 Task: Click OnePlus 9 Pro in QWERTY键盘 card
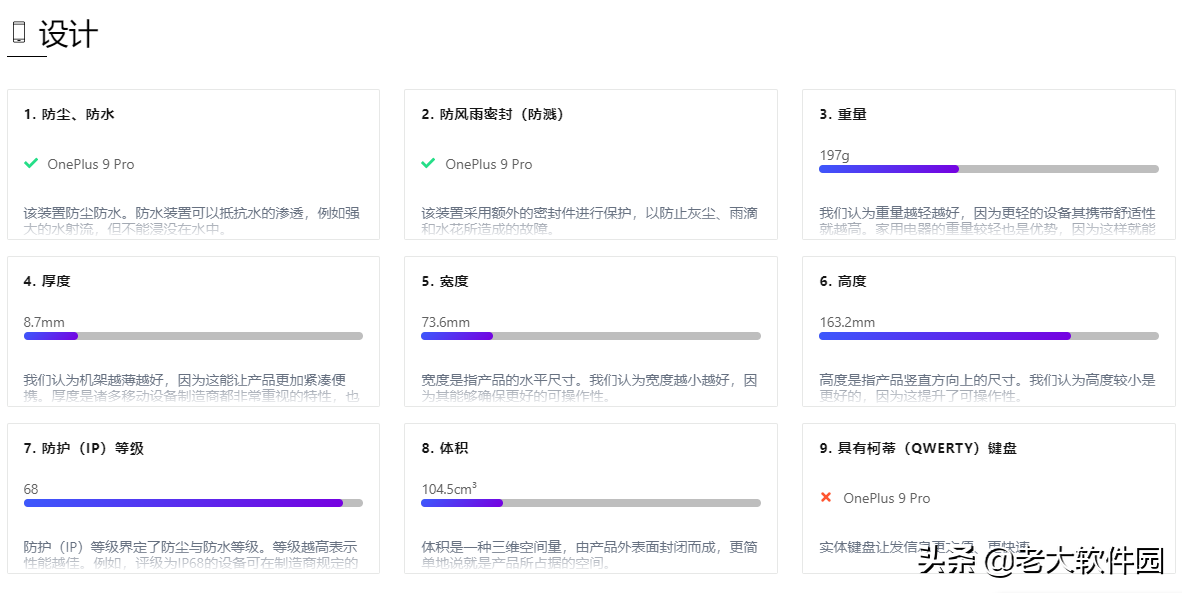[x=886, y=498]
